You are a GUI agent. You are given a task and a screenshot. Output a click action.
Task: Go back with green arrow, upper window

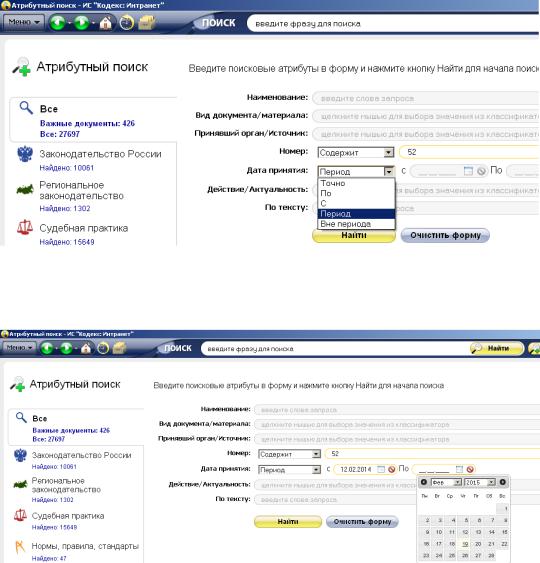pyautogui.click(x=57, y=23)
